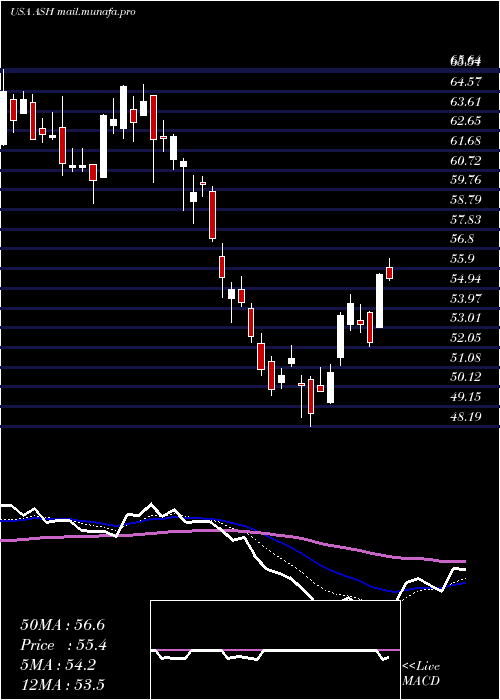
Task: Click the 53.97 price axis label
Action: pos(466,298)
